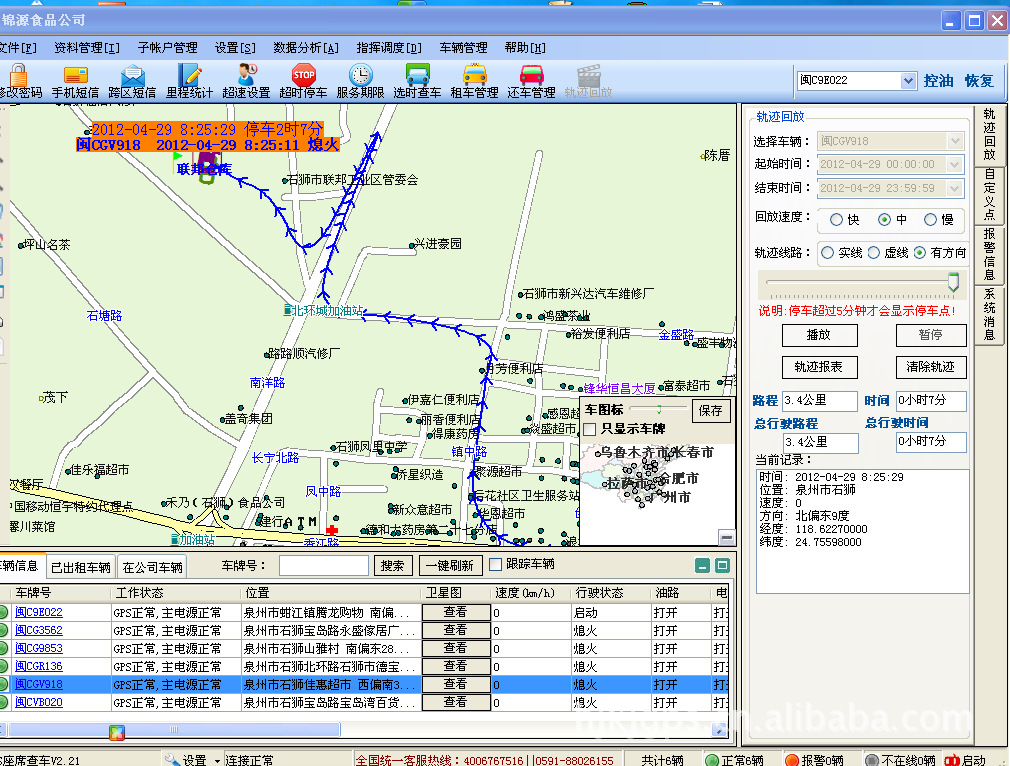1010x766 pixels.
Task: Expand the 起始时间 date dropdown
Action: point(955,164)
